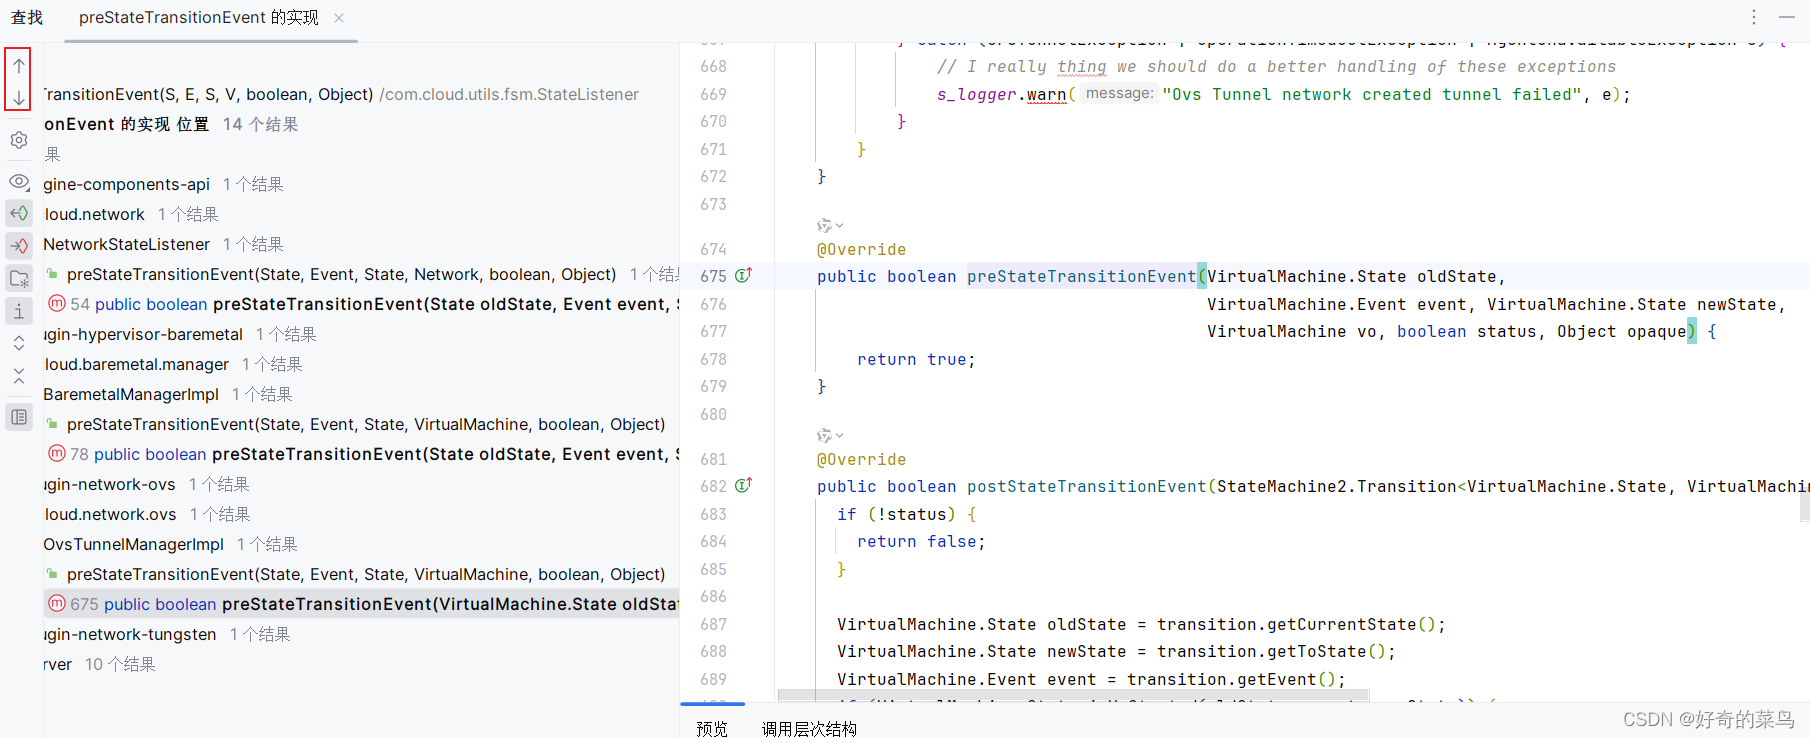Screen dimensions: 1810x738
Task: Click the @Override annotation on line 674
Action: [861, 249]
